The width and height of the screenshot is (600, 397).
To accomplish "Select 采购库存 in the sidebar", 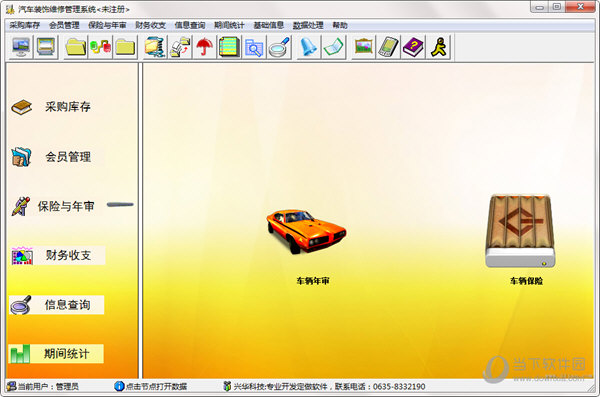I will point(68,107).
